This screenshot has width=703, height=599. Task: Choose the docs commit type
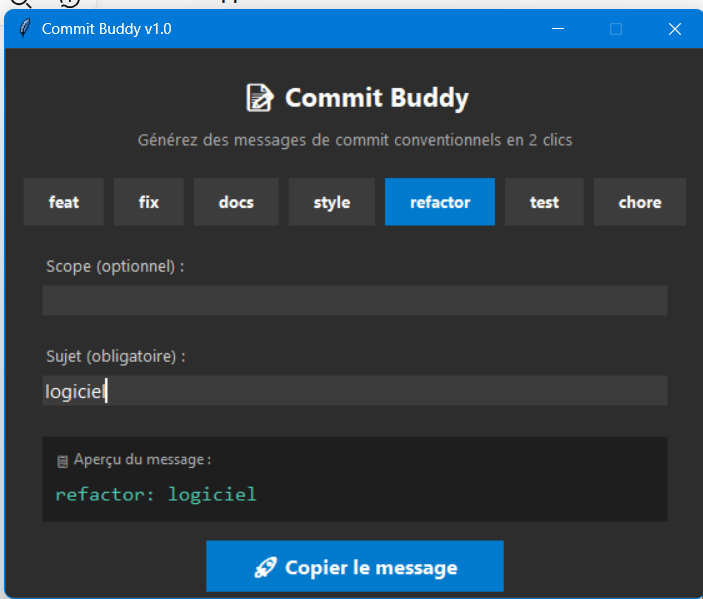tap(236, 202)
